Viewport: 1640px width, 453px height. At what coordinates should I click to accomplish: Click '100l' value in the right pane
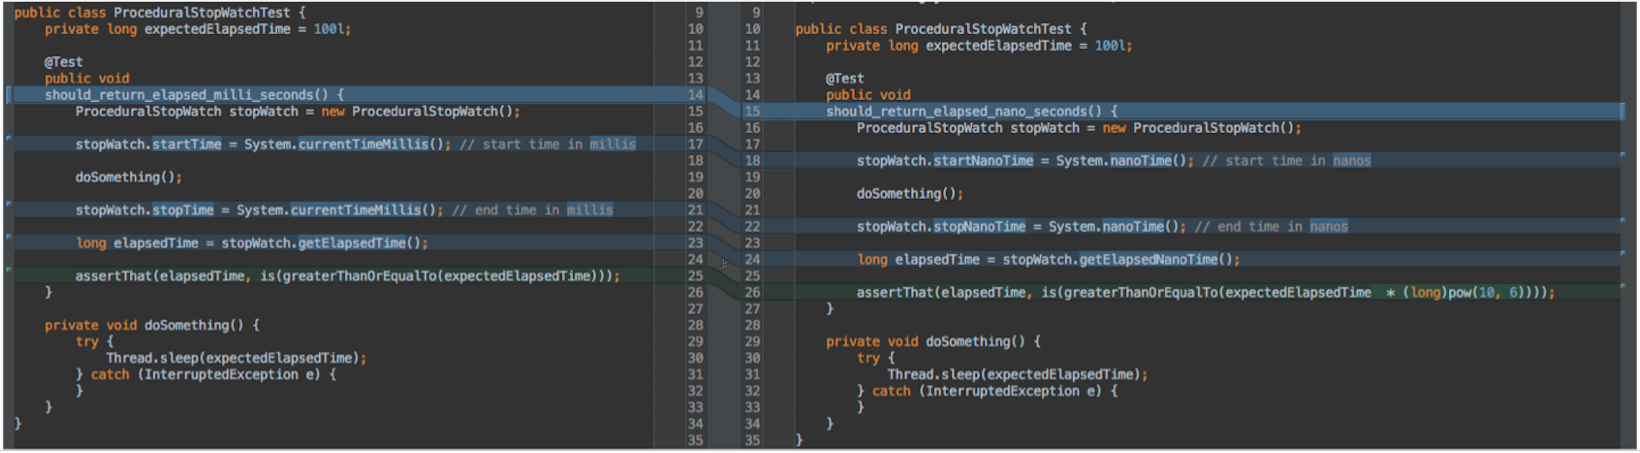pyautogui.click(x=1109, y=46)
